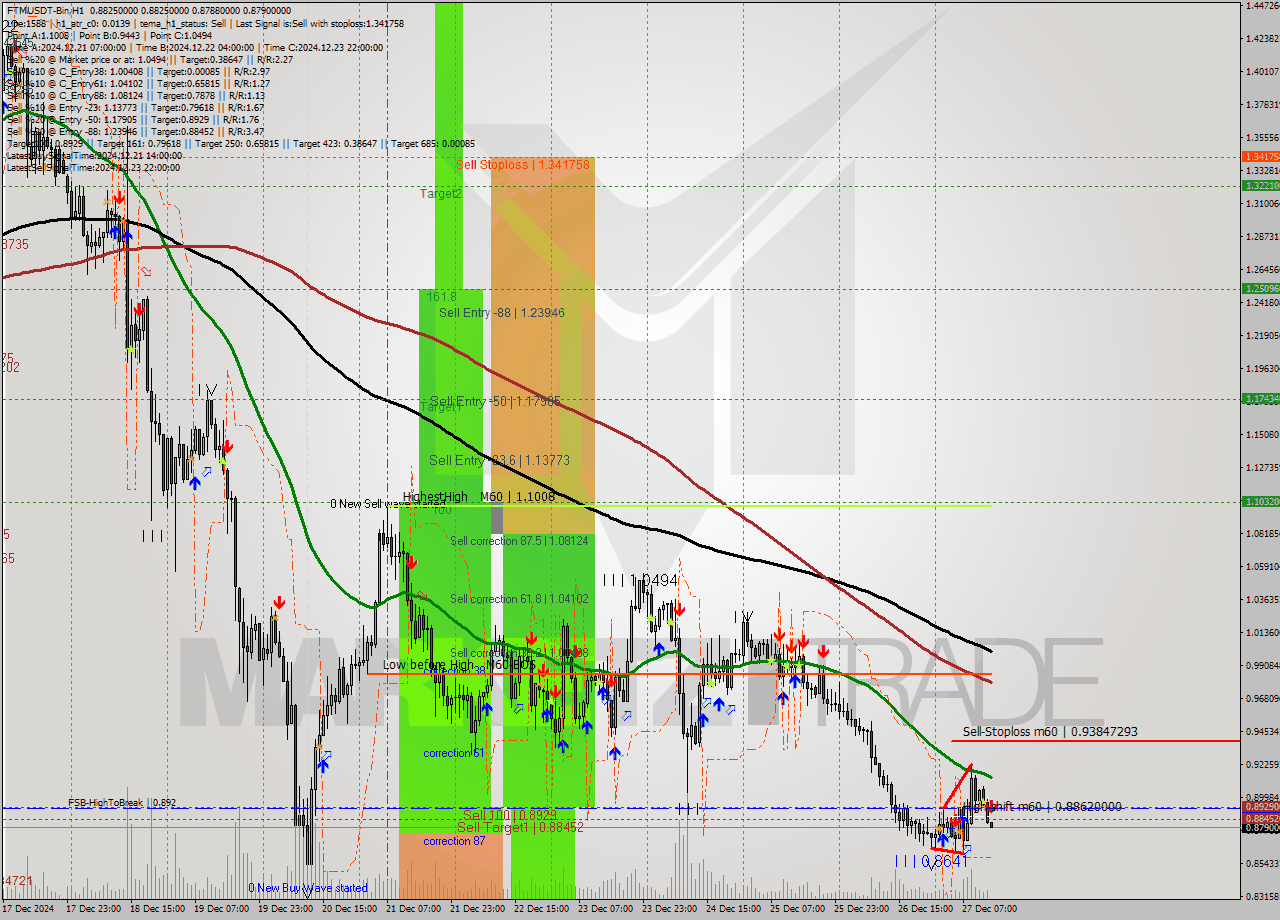Viewport: 1280px width, 920px height.
Task: Click the 'HighestHigh M60 | 1.1008' label
Action: [479, 496]
